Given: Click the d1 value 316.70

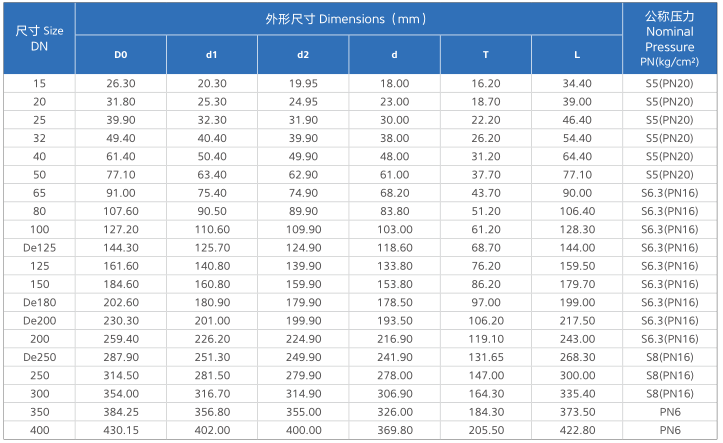Looking at the screenshot, I should [x=212, y=394].
